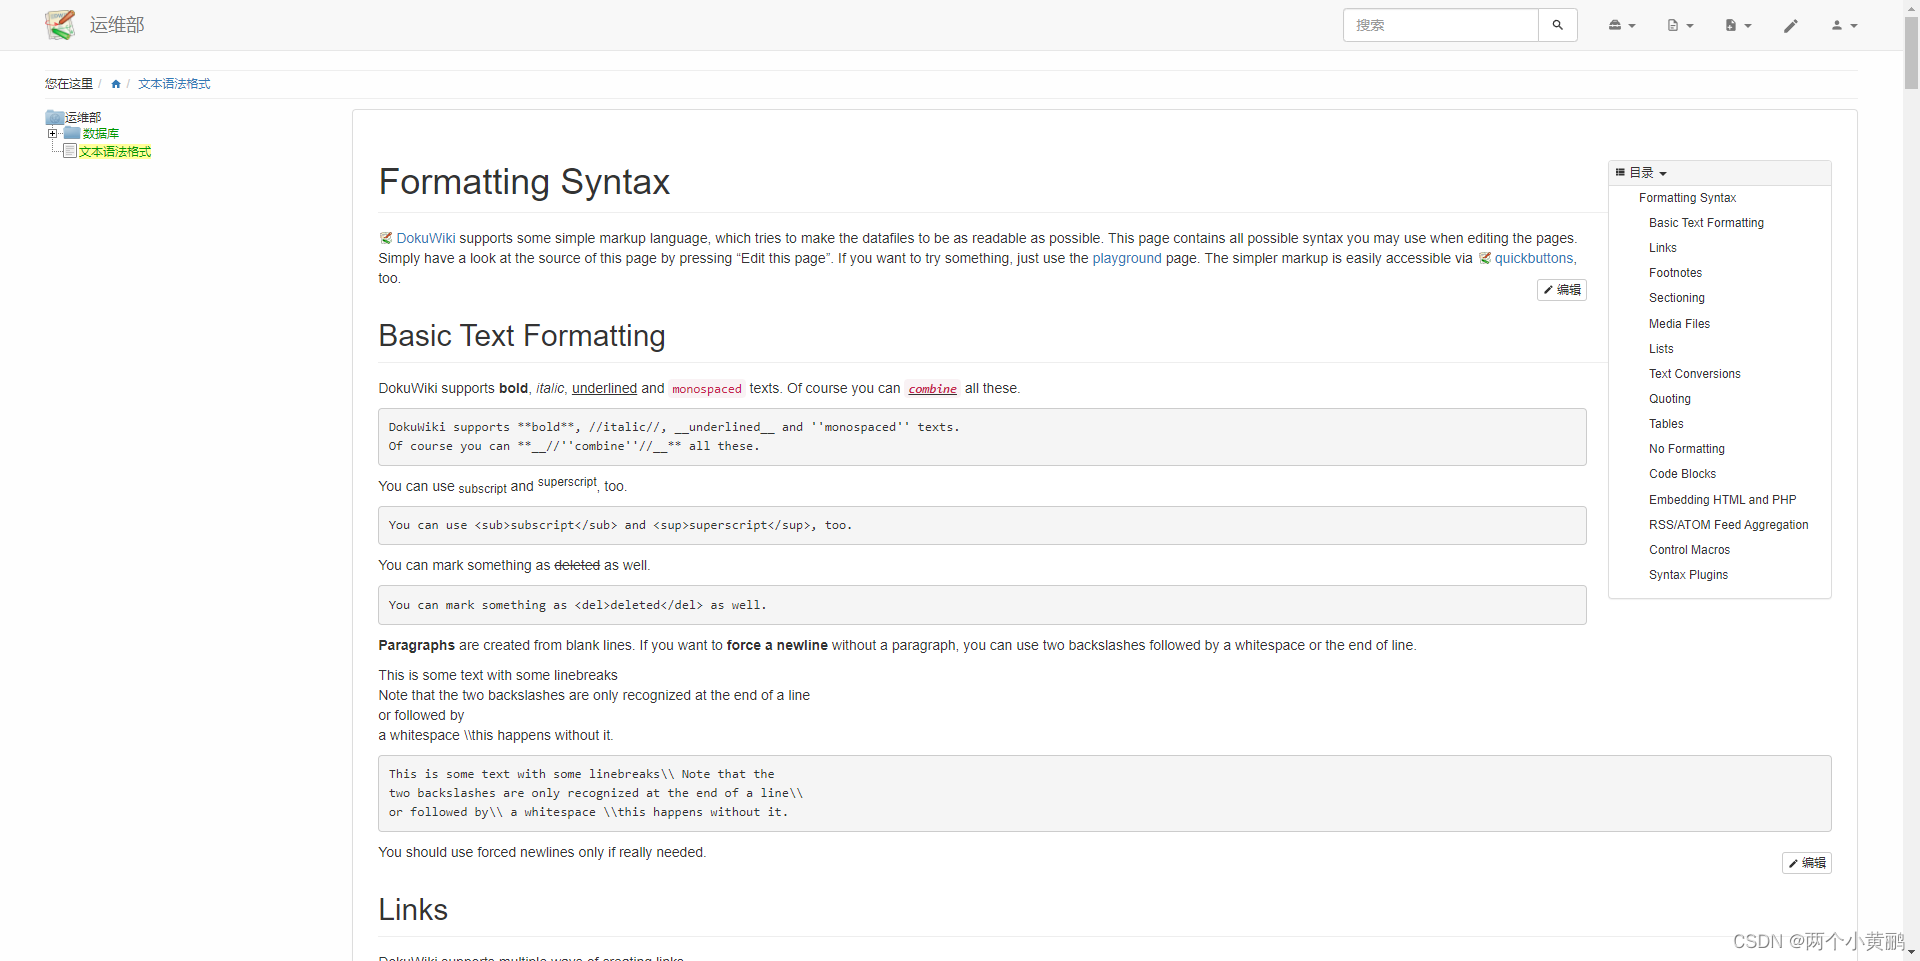Viewport: 1920px width, 961px height.
Task: Click the Formatting Syntax page heading
Action: [524, 182]
